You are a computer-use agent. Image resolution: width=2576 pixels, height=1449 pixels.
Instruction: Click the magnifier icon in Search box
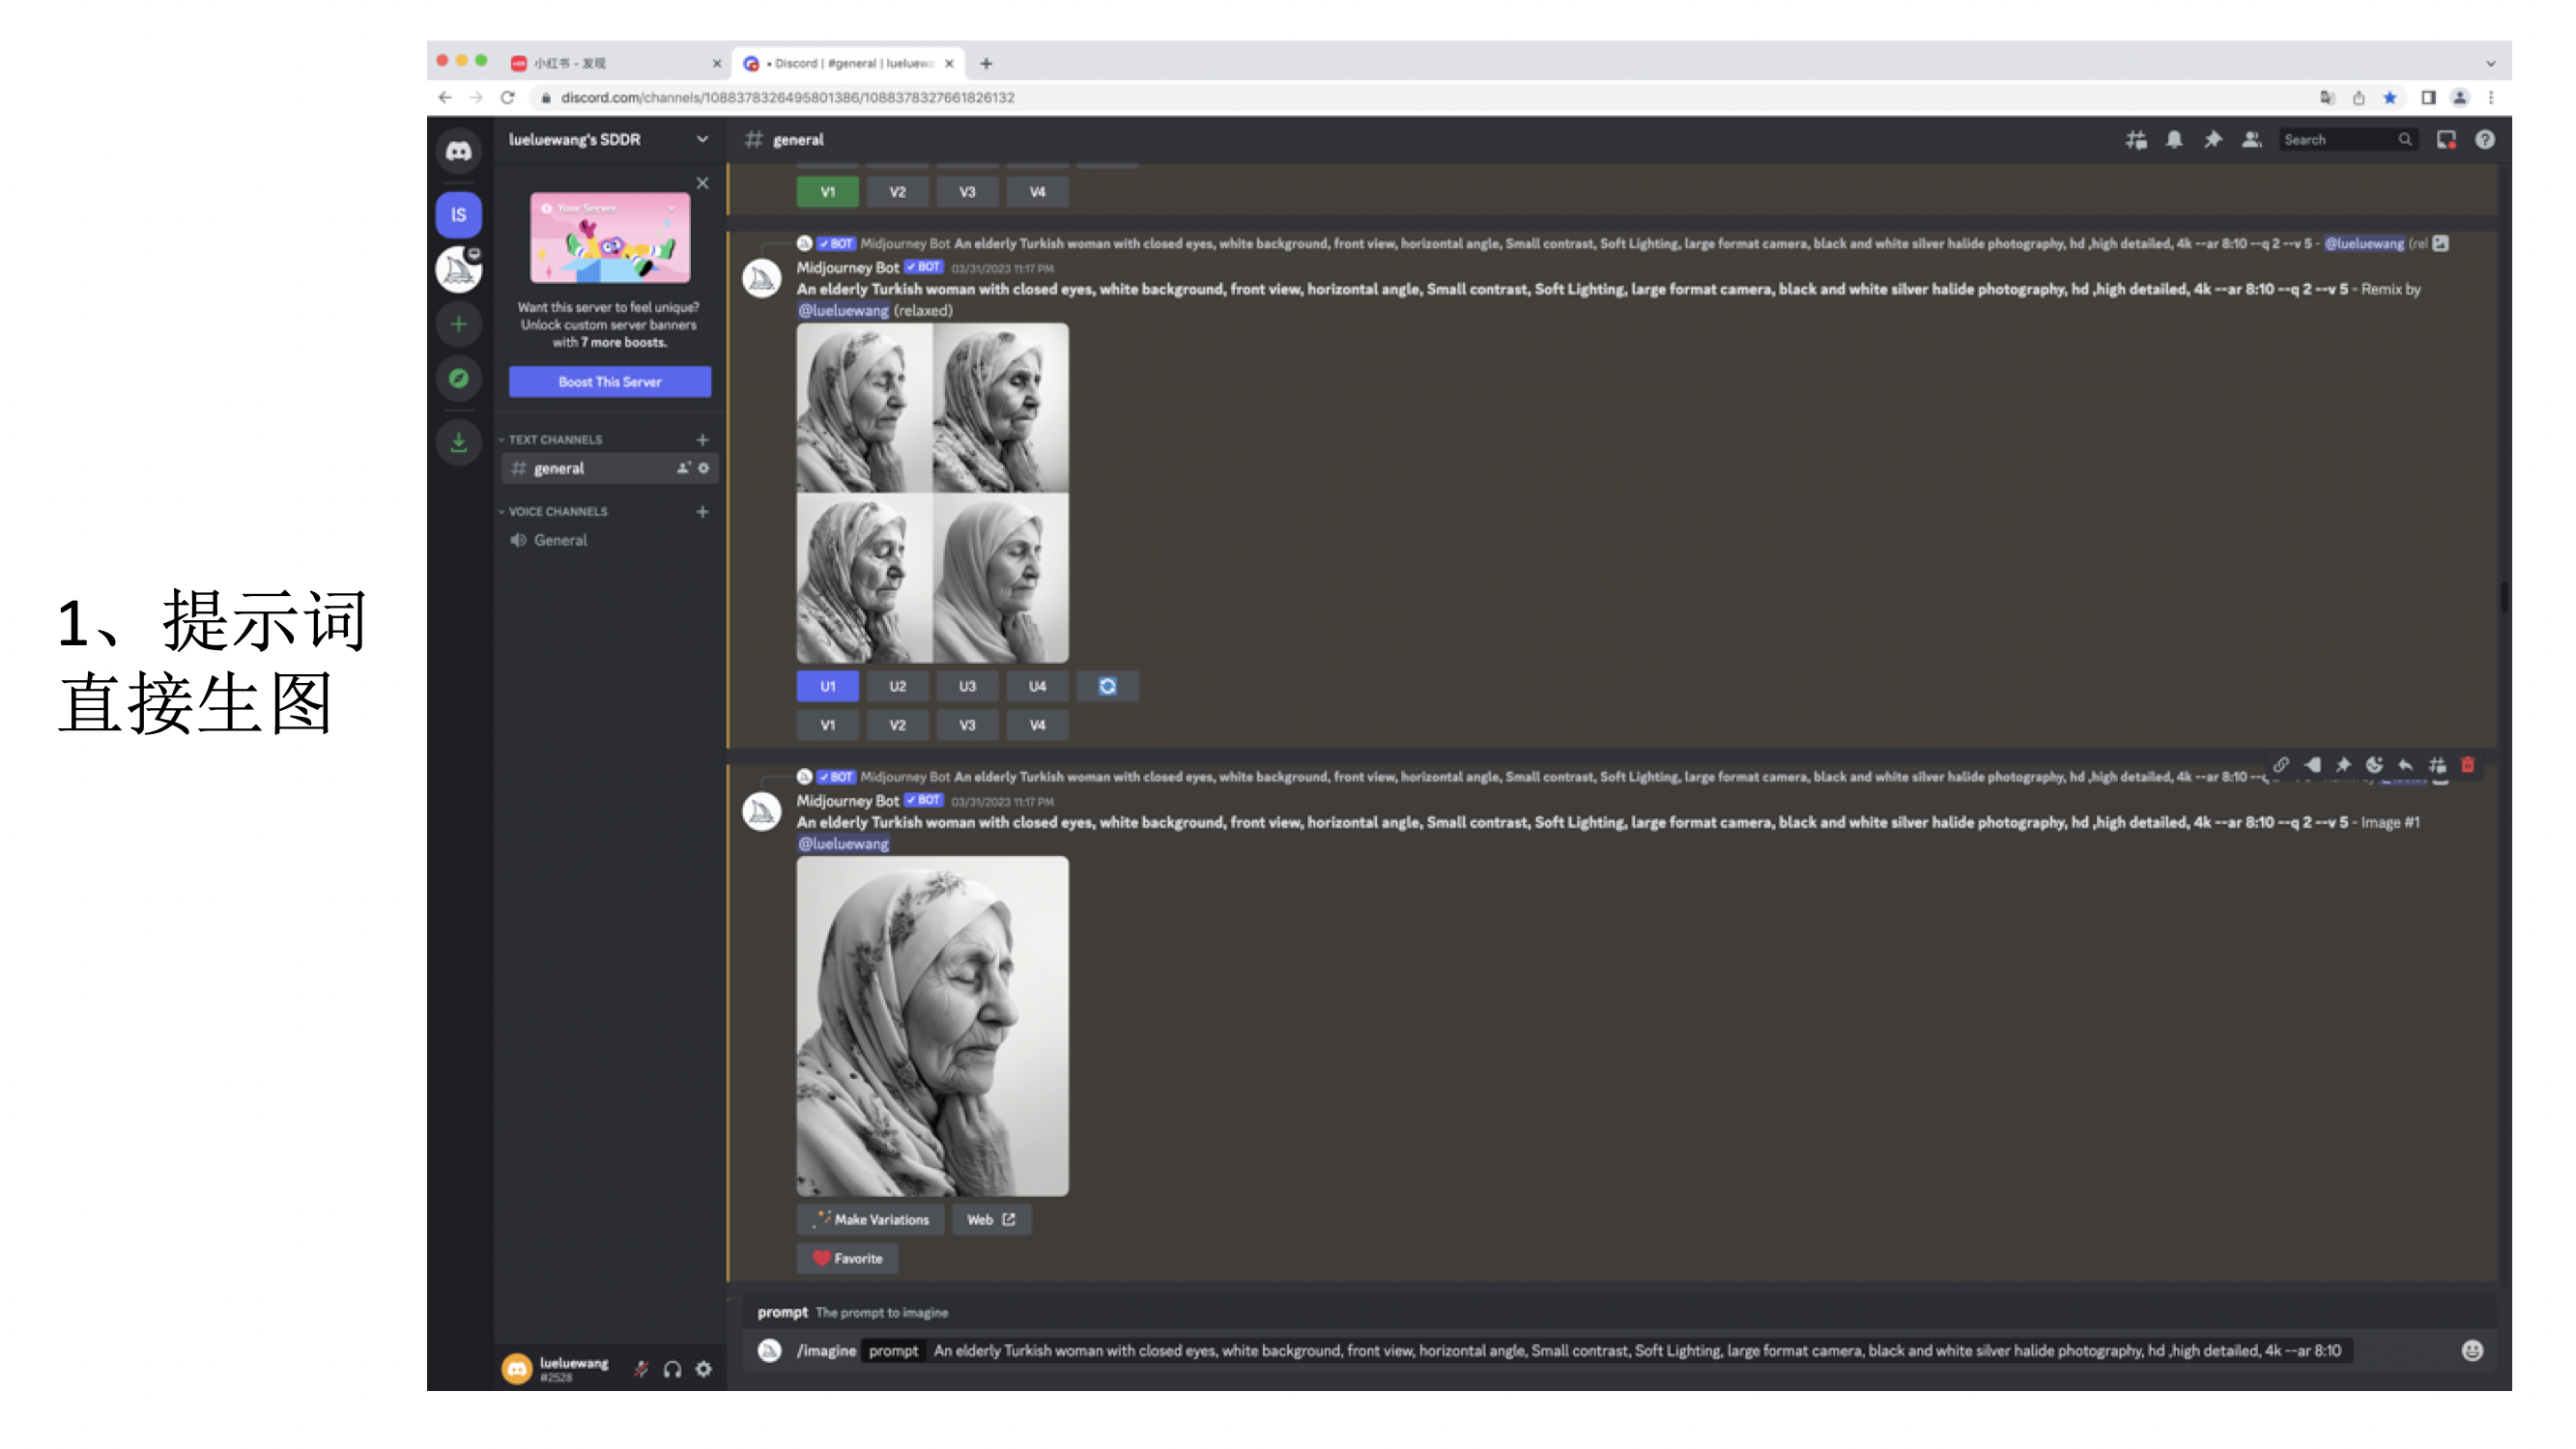pyautogui.click(x=2404, y=140)
